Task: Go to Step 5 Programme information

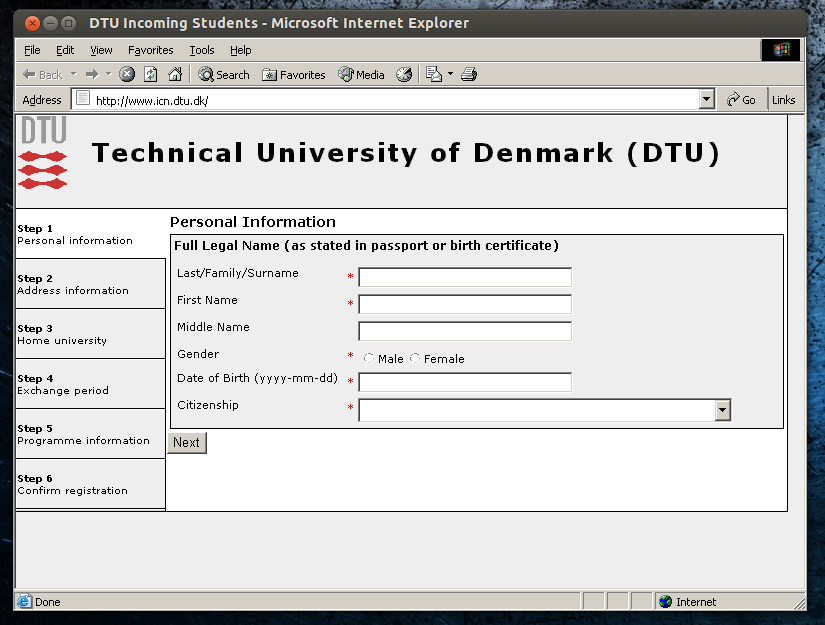Action: coord(90,434)
